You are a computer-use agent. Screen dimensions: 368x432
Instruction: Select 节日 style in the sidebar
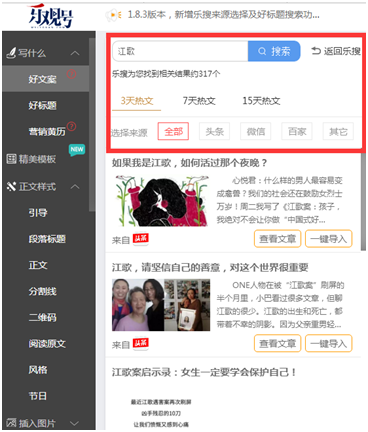[x=38, y=396]
